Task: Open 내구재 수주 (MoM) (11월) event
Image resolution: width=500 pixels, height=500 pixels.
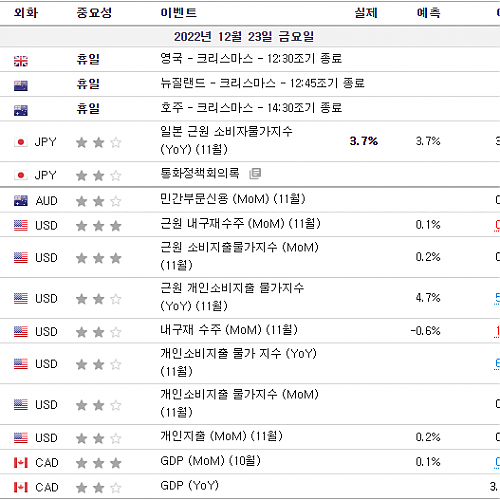Action: pos(229,330)
